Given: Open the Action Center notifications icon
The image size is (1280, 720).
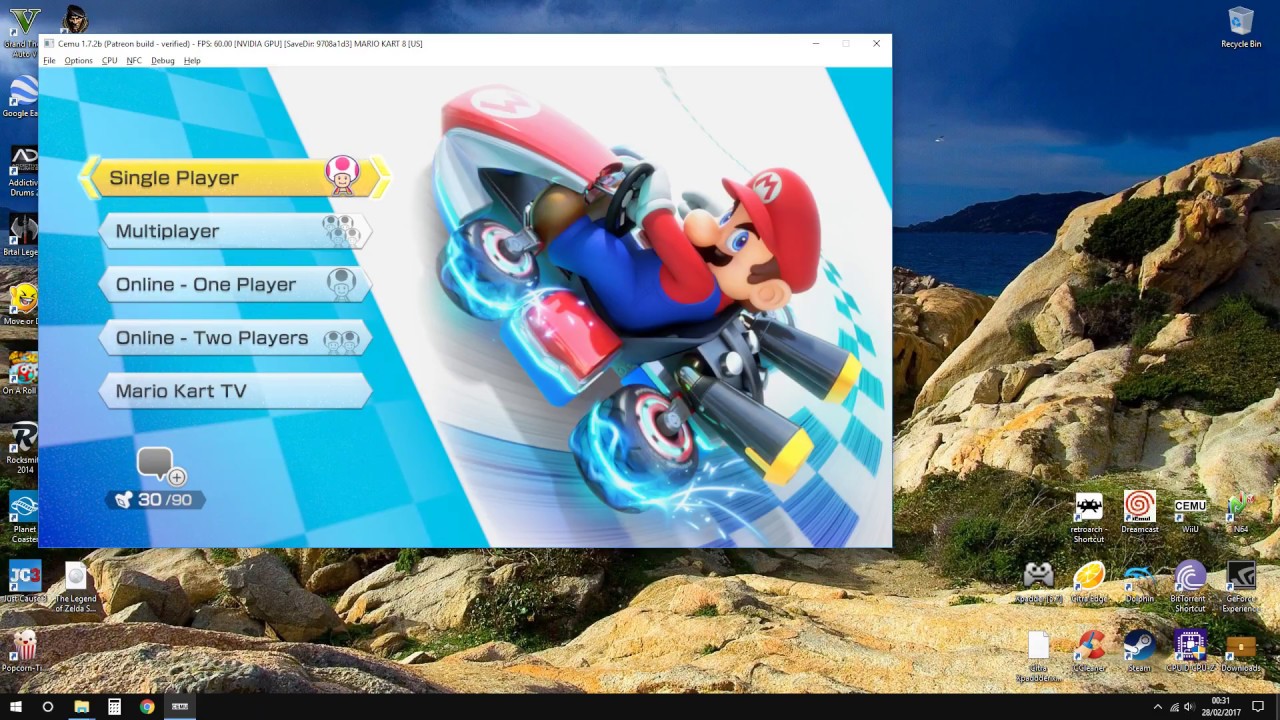Looking at the screenshot, I should click(1258, 706).
